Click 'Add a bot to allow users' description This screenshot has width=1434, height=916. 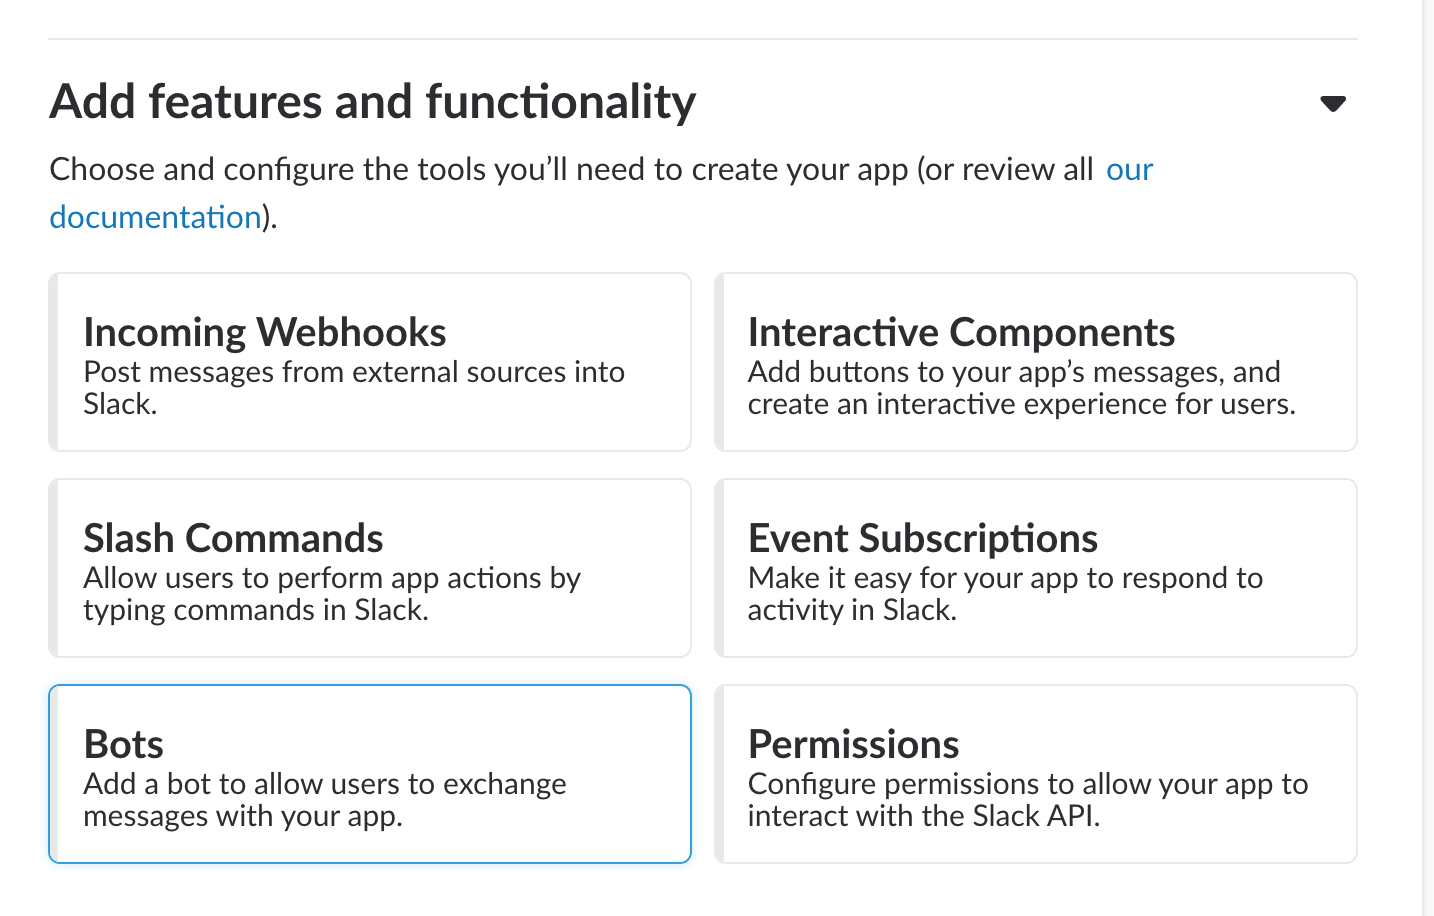(x=324, y=785)
